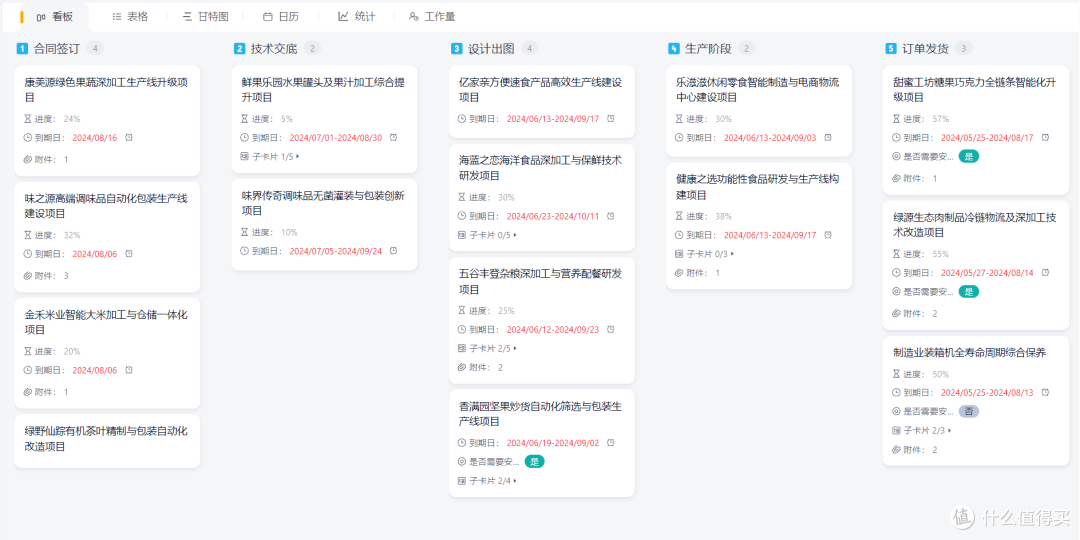This screenshot has width=1080, height=540.
Task: Open the 绿野仙踪有机茶叶 project card
Action: click(107, 439)
